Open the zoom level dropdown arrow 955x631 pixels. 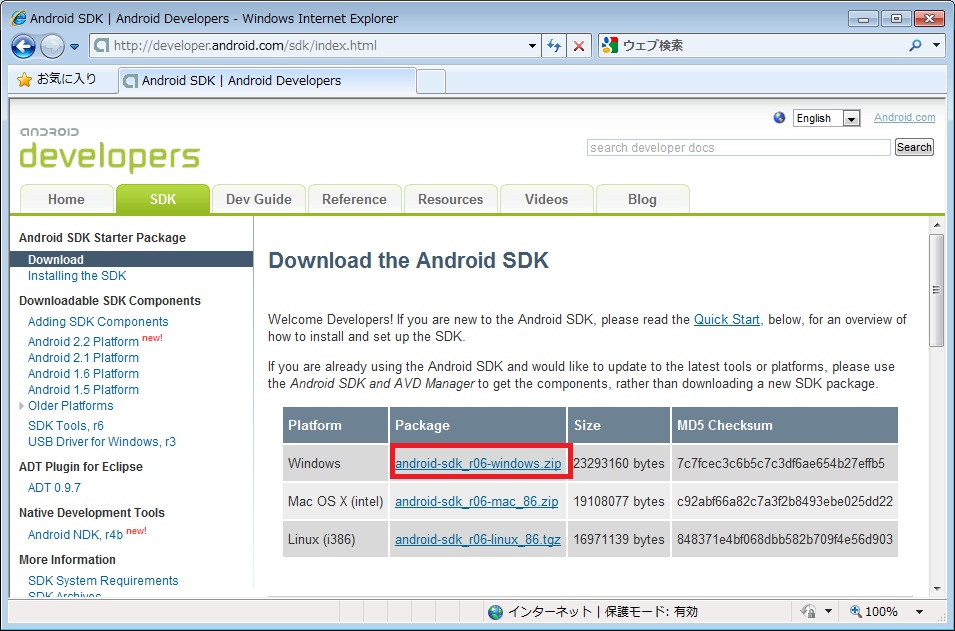[919, 612]
